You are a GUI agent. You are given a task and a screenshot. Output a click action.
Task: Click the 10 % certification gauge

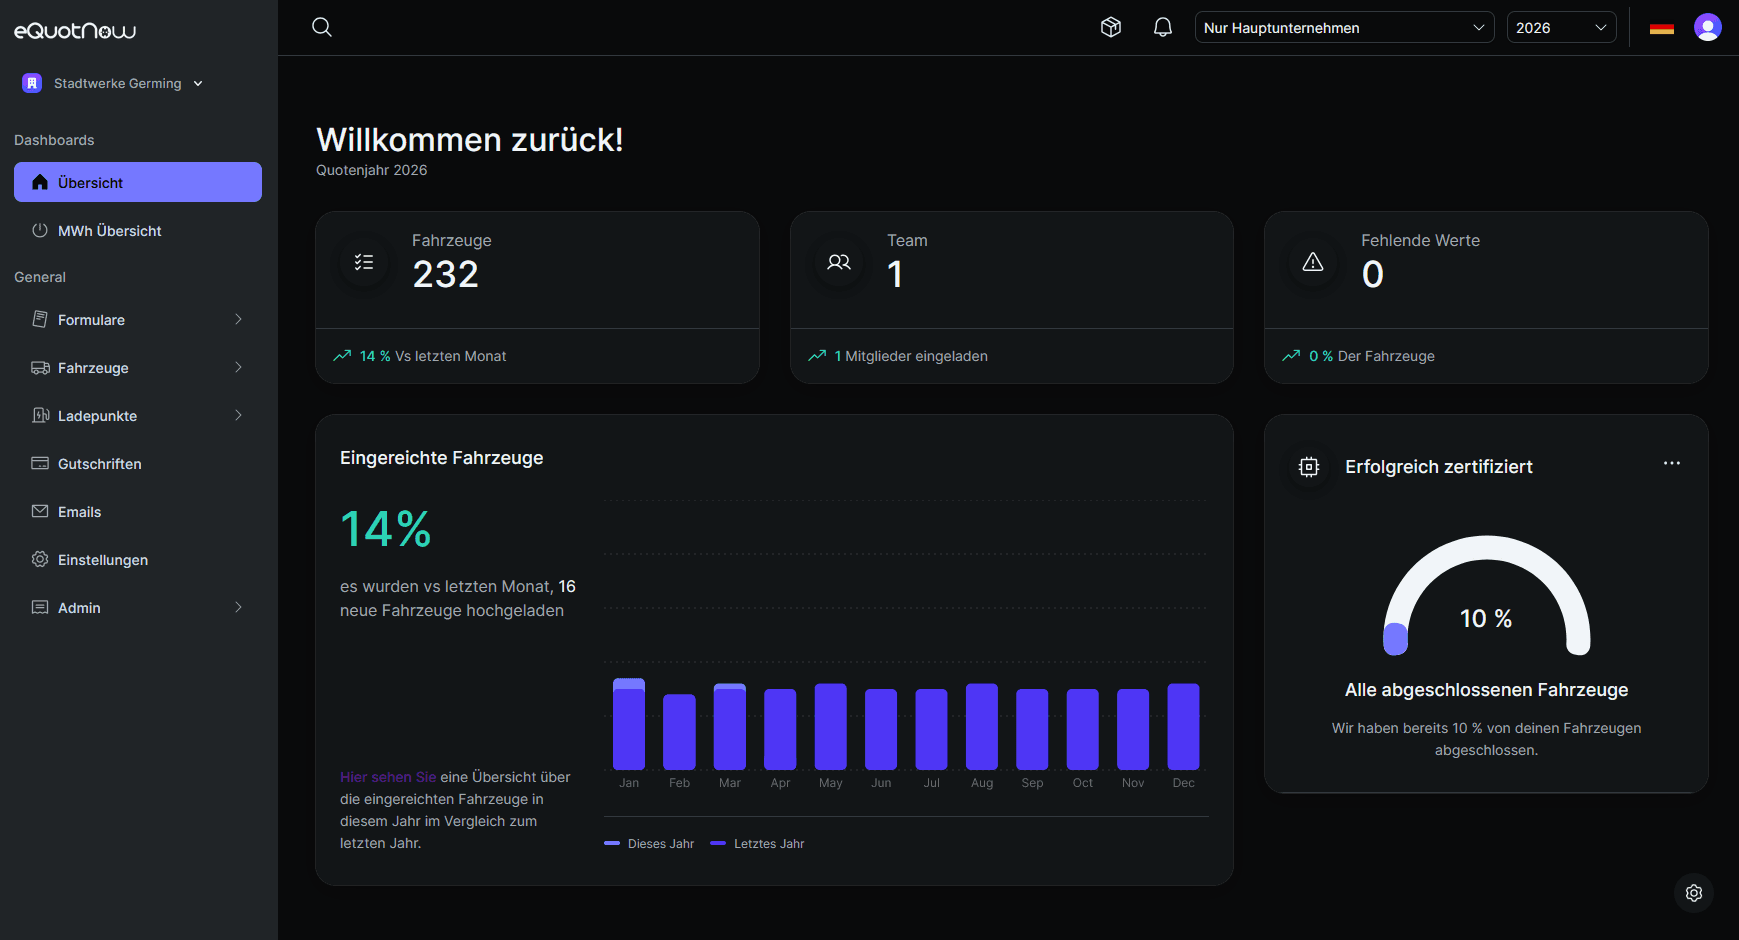[x=1486, y=596]
